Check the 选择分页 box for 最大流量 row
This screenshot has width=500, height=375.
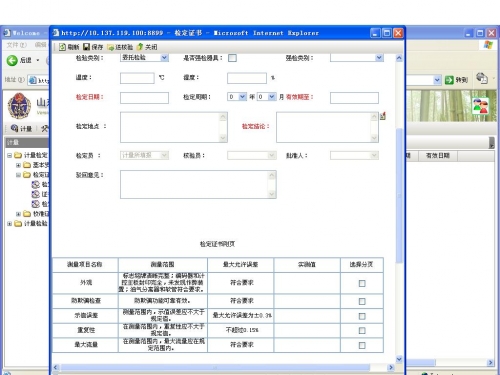click(362, 345)
